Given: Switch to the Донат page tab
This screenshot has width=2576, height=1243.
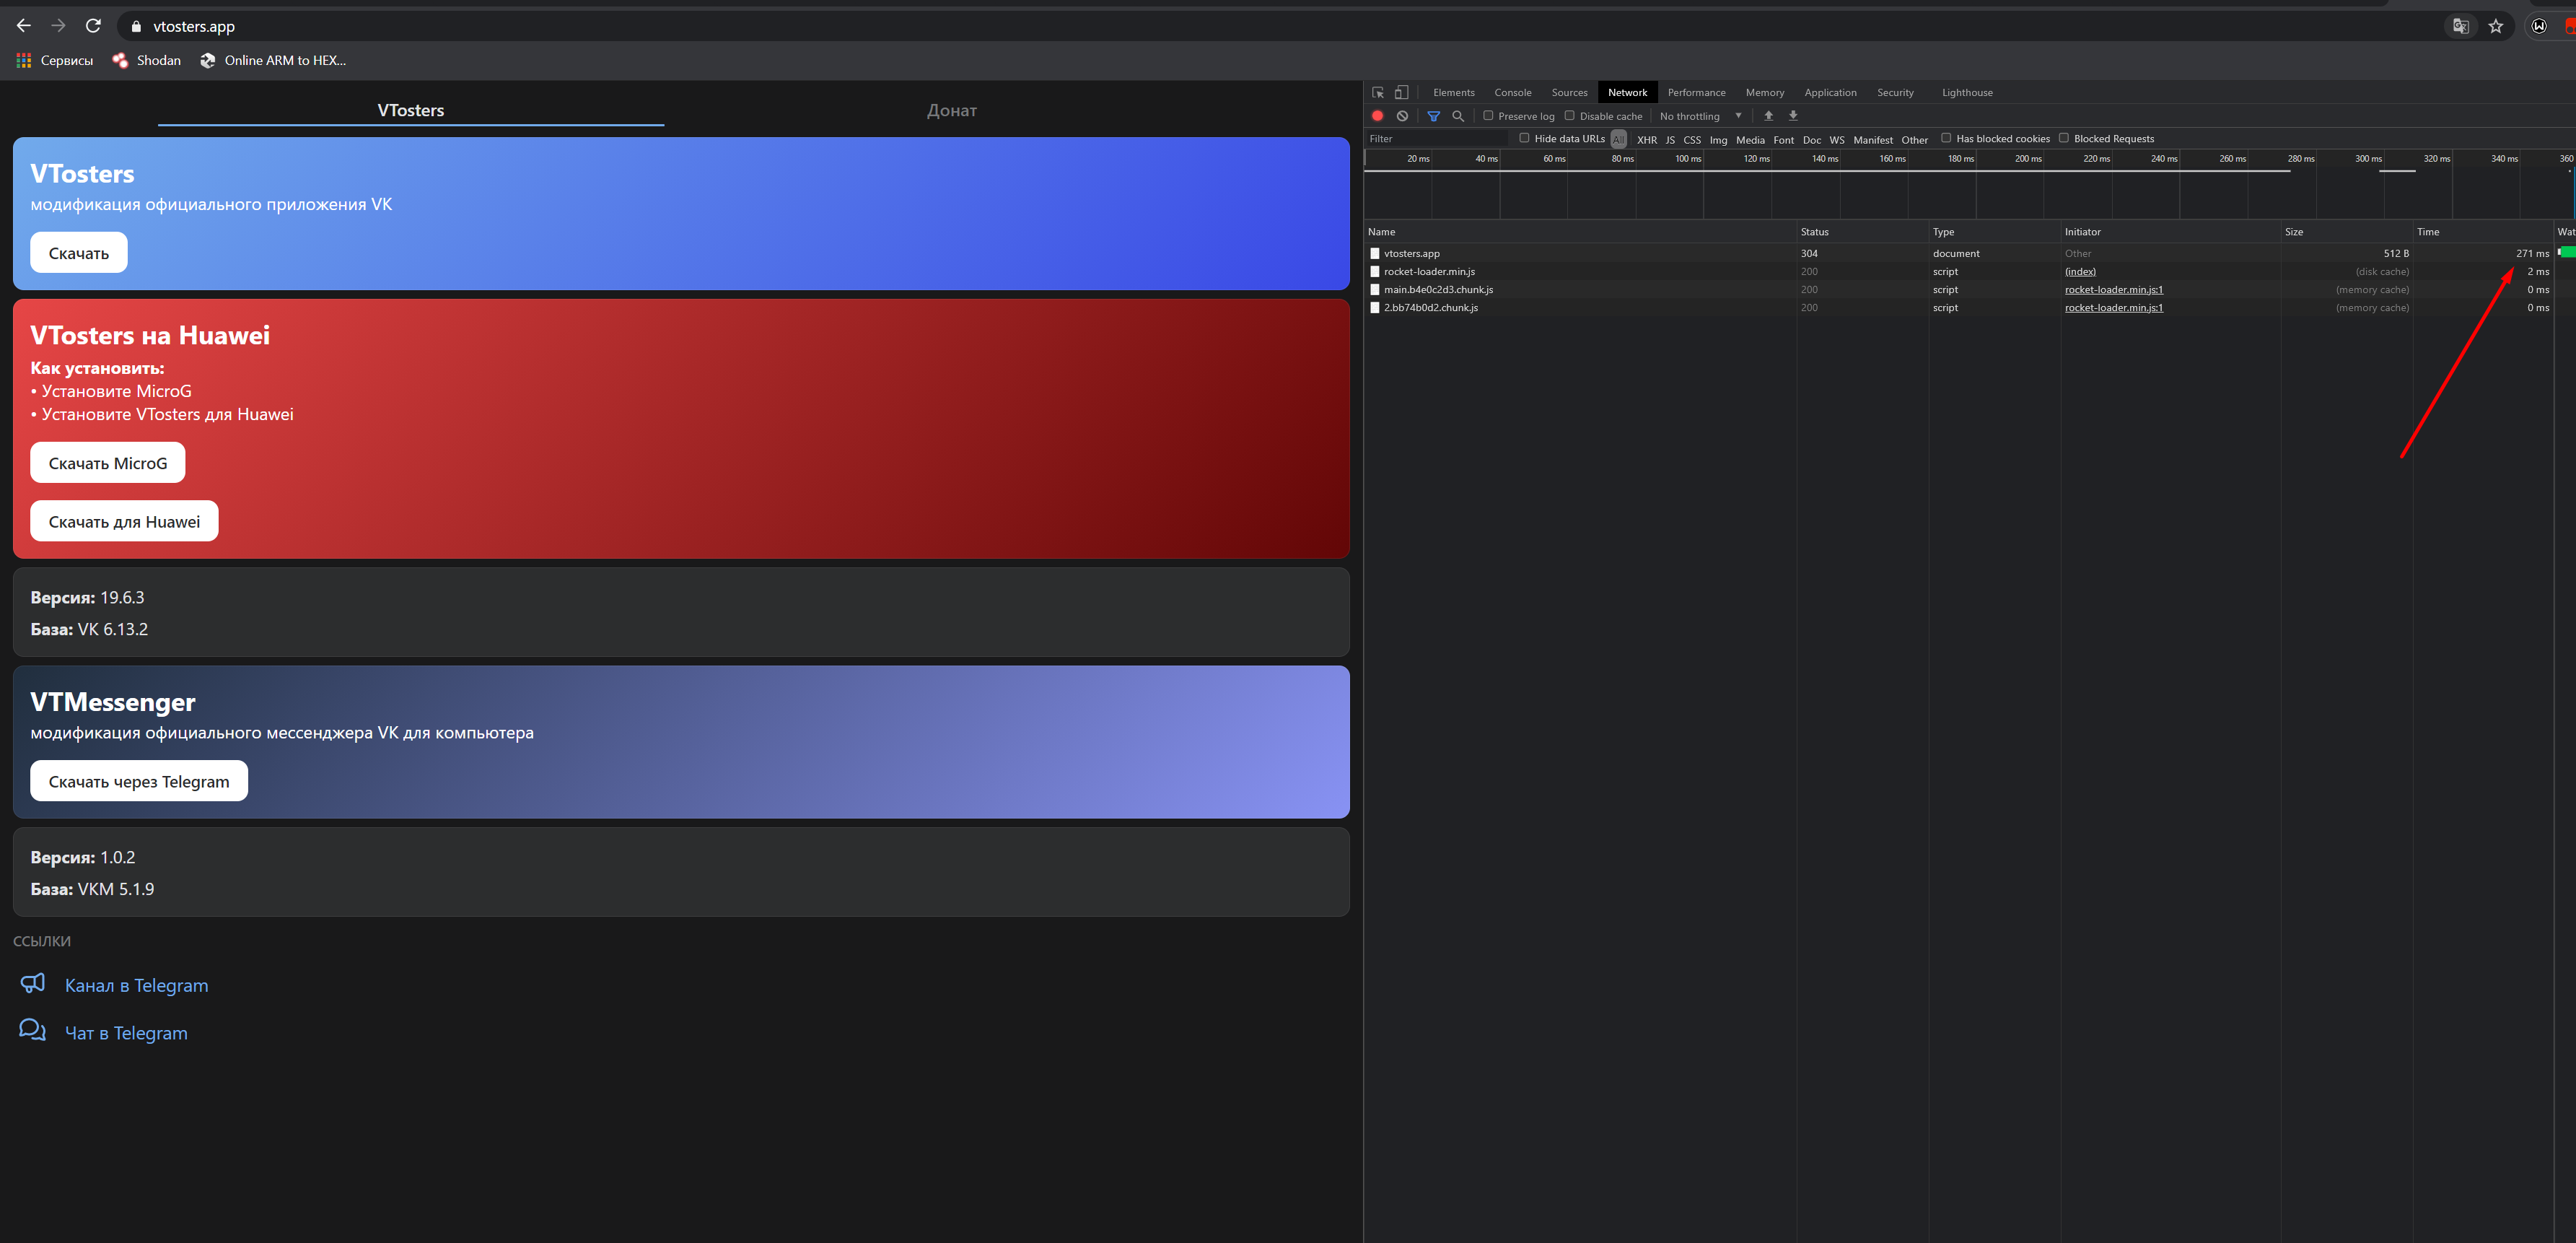Looking at the screenshot, I should tap(952, 110).
